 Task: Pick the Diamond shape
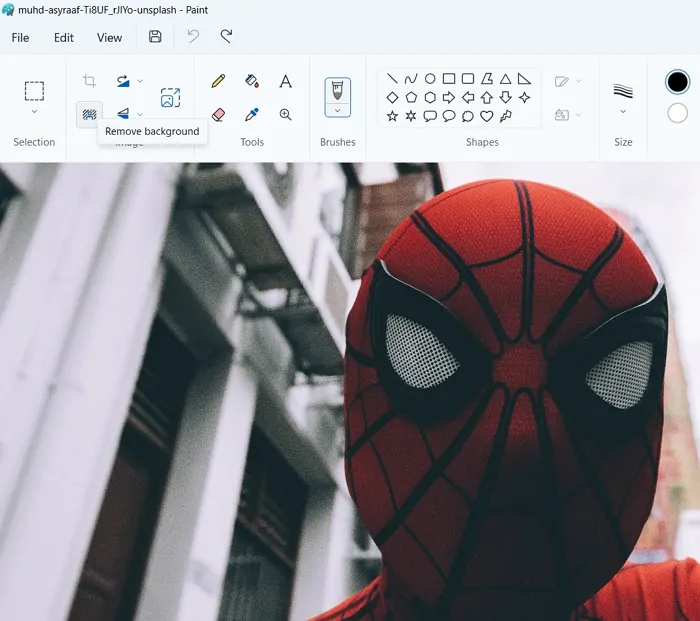coord(392,97)
